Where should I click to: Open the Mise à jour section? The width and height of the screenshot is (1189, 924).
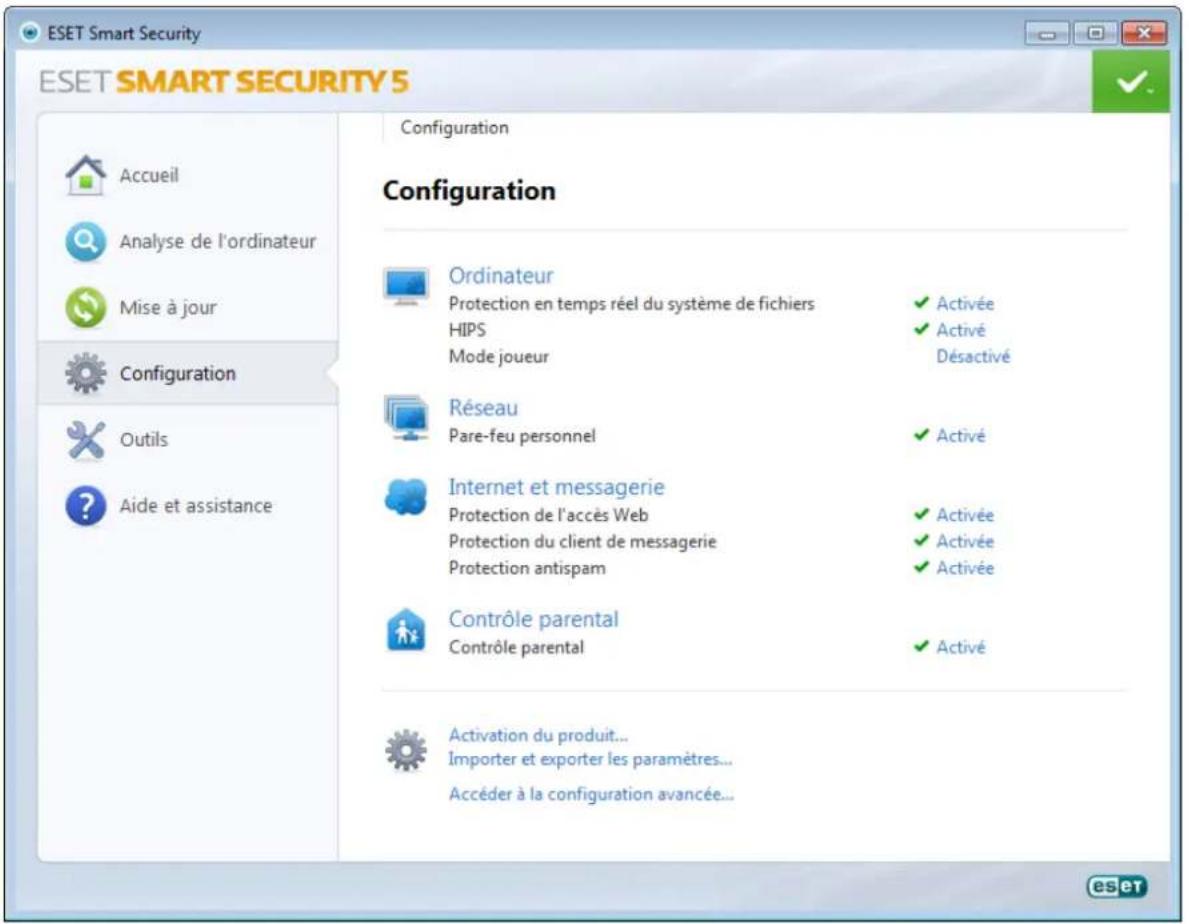(168, 308)
